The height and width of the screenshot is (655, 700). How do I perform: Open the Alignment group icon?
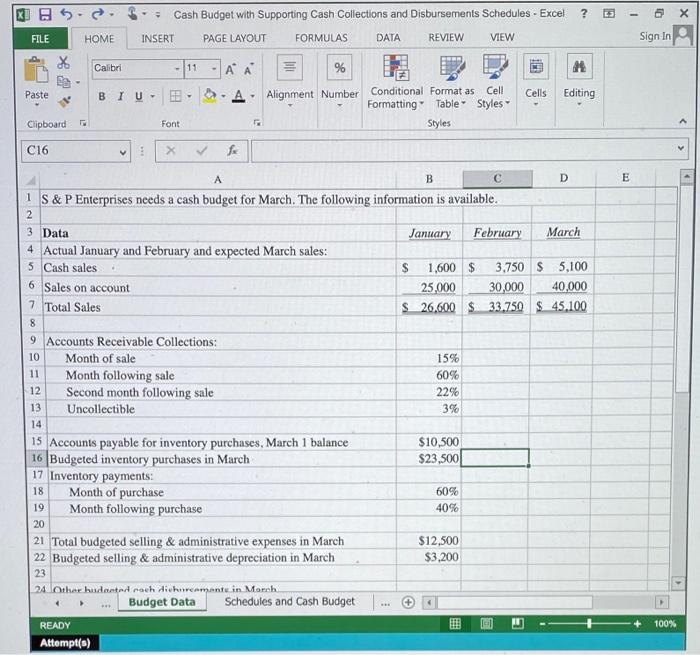(x=290, y=67)
